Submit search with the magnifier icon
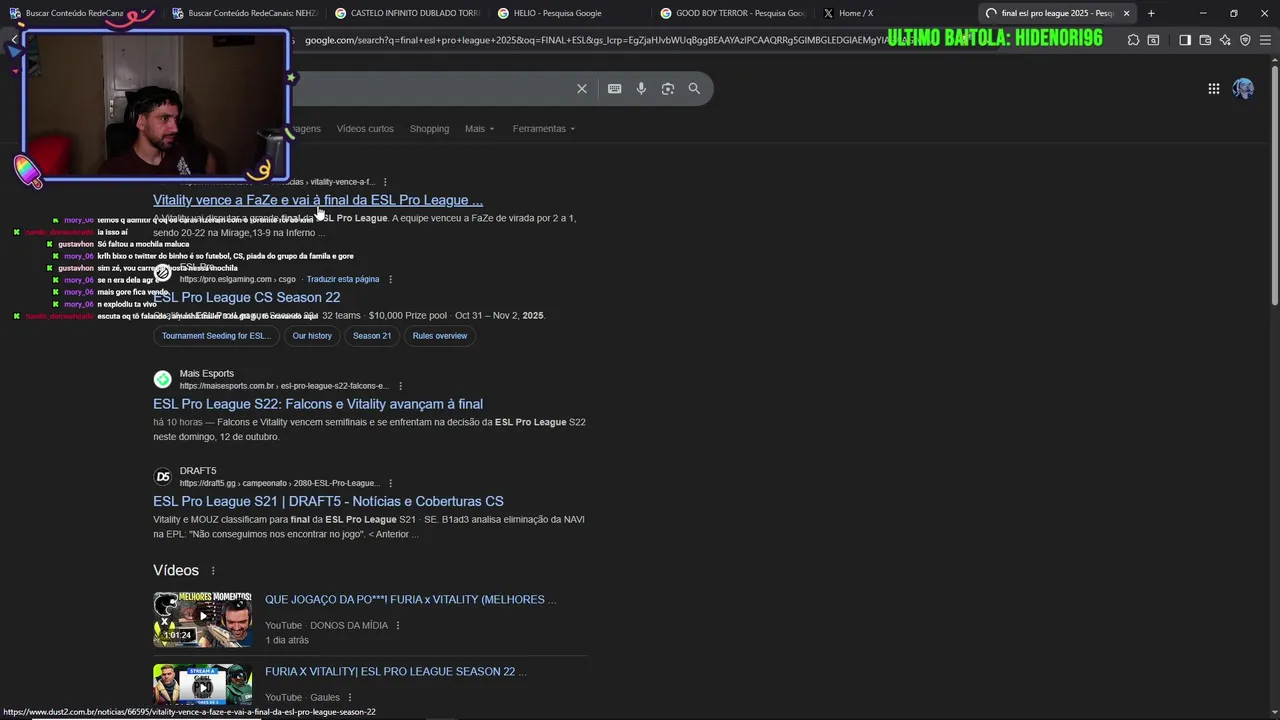Screen dimensions: 1280x720 [694, 89]
